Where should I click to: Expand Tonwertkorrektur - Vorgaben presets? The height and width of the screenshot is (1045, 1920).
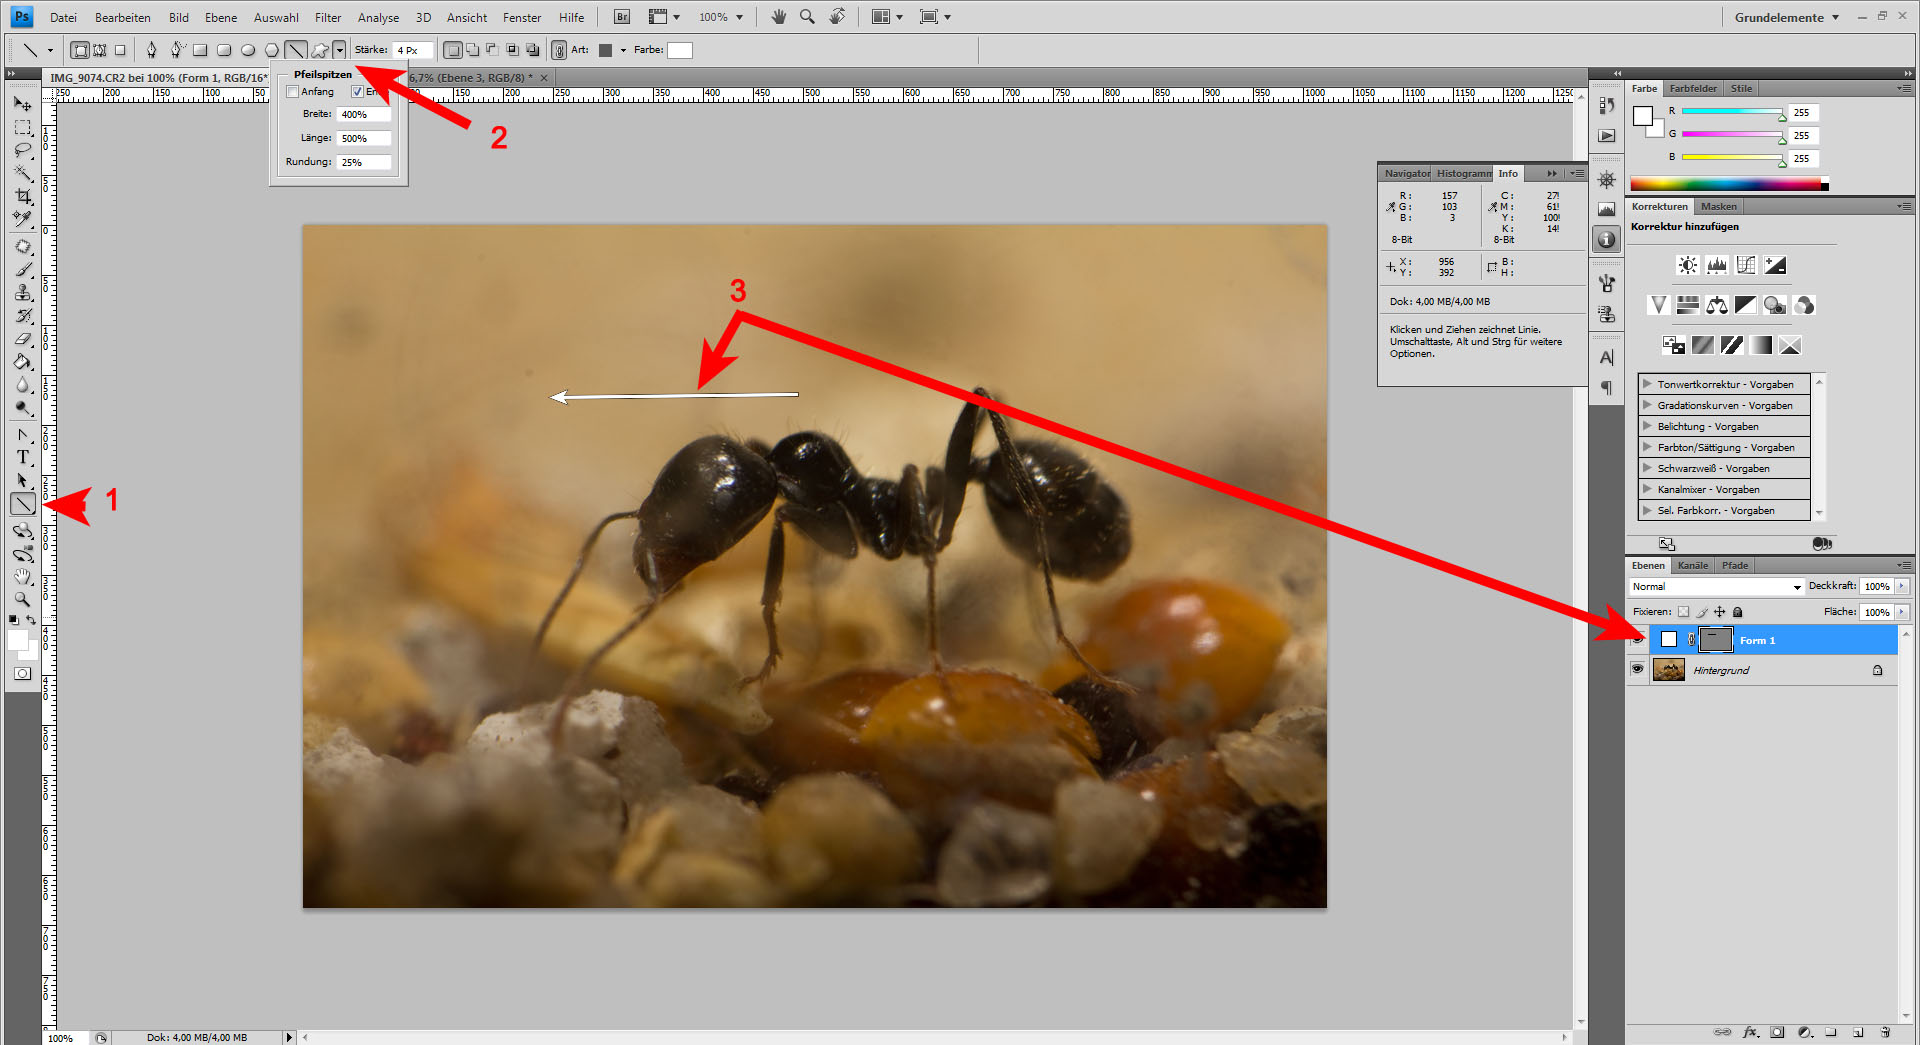[x=1647, y=384]
